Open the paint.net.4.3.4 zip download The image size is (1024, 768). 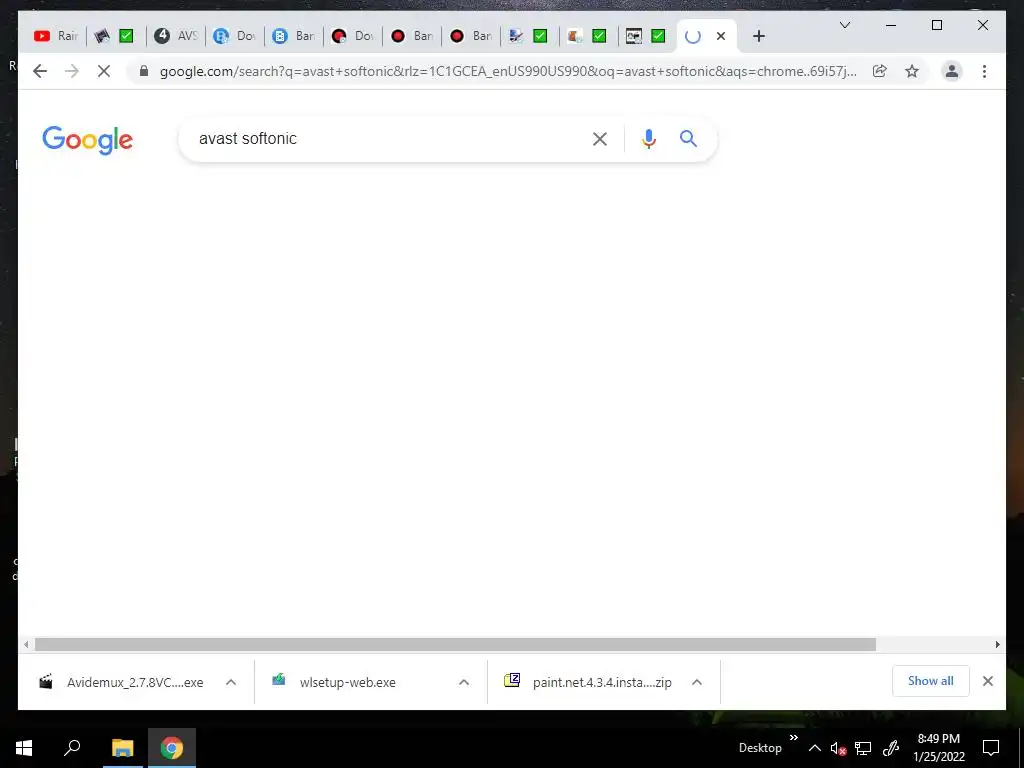click(x=588, y=682)
